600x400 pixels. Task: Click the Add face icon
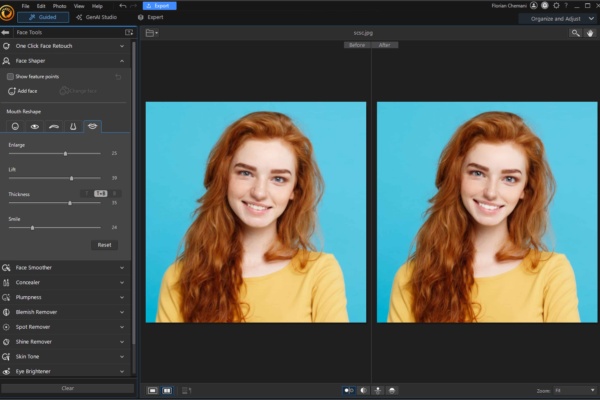point(10,91)
